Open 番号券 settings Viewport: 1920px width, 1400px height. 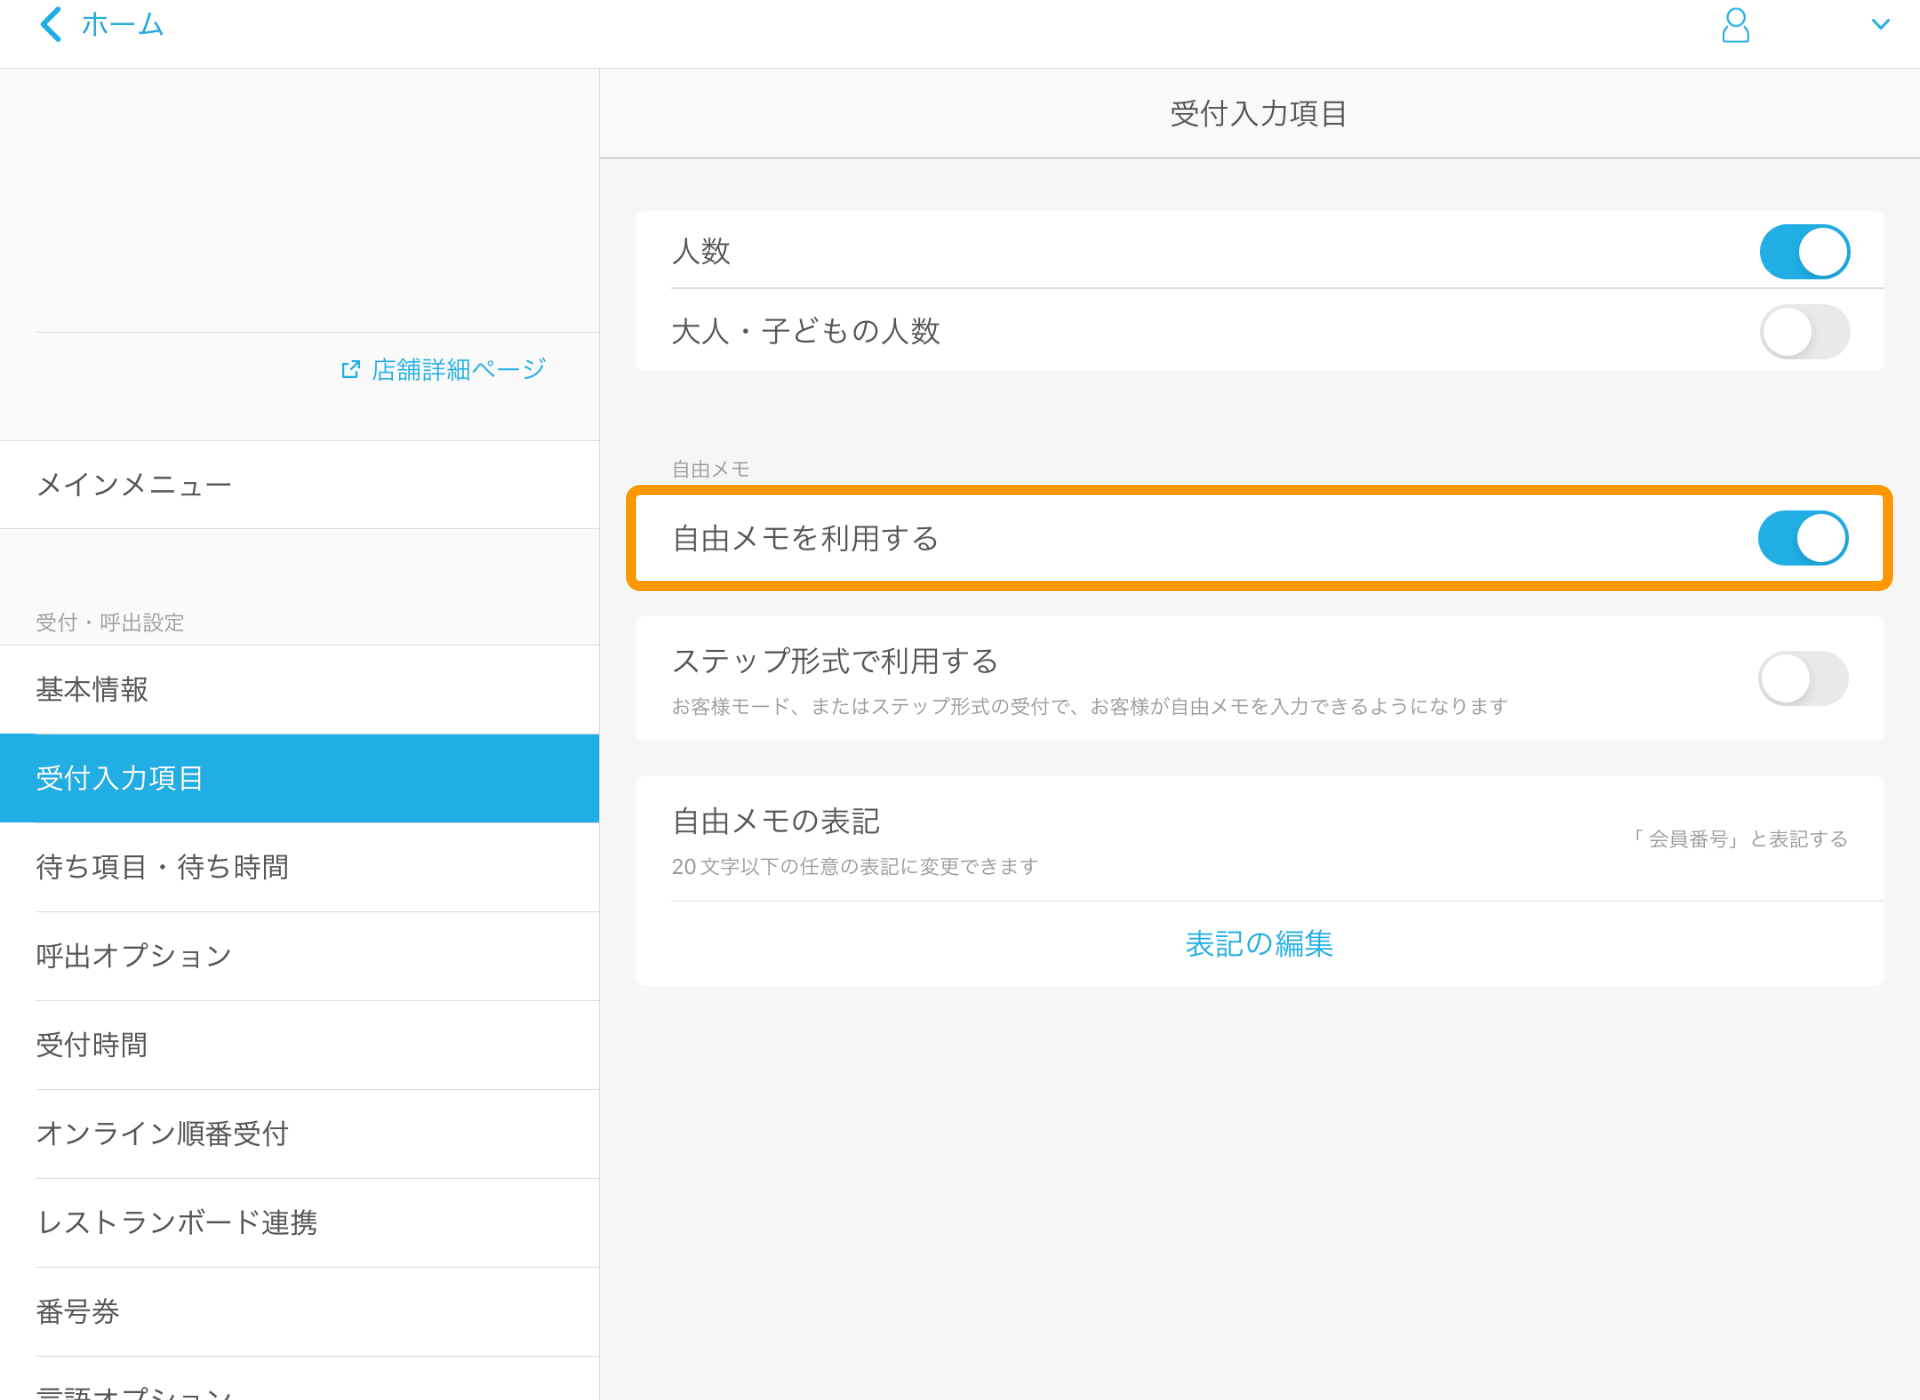300,1312
